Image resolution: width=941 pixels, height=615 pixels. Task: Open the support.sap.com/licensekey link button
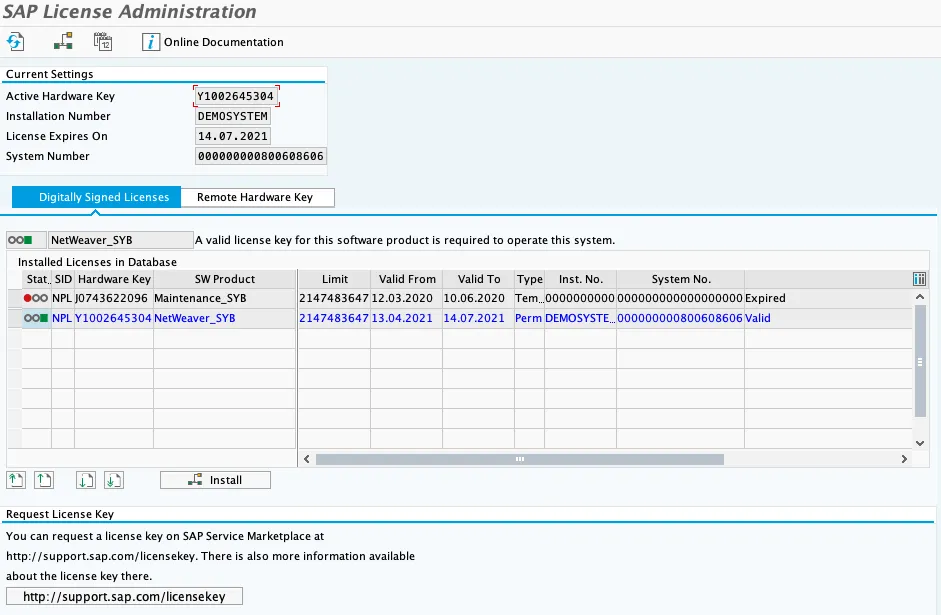(x=124, y=597)
